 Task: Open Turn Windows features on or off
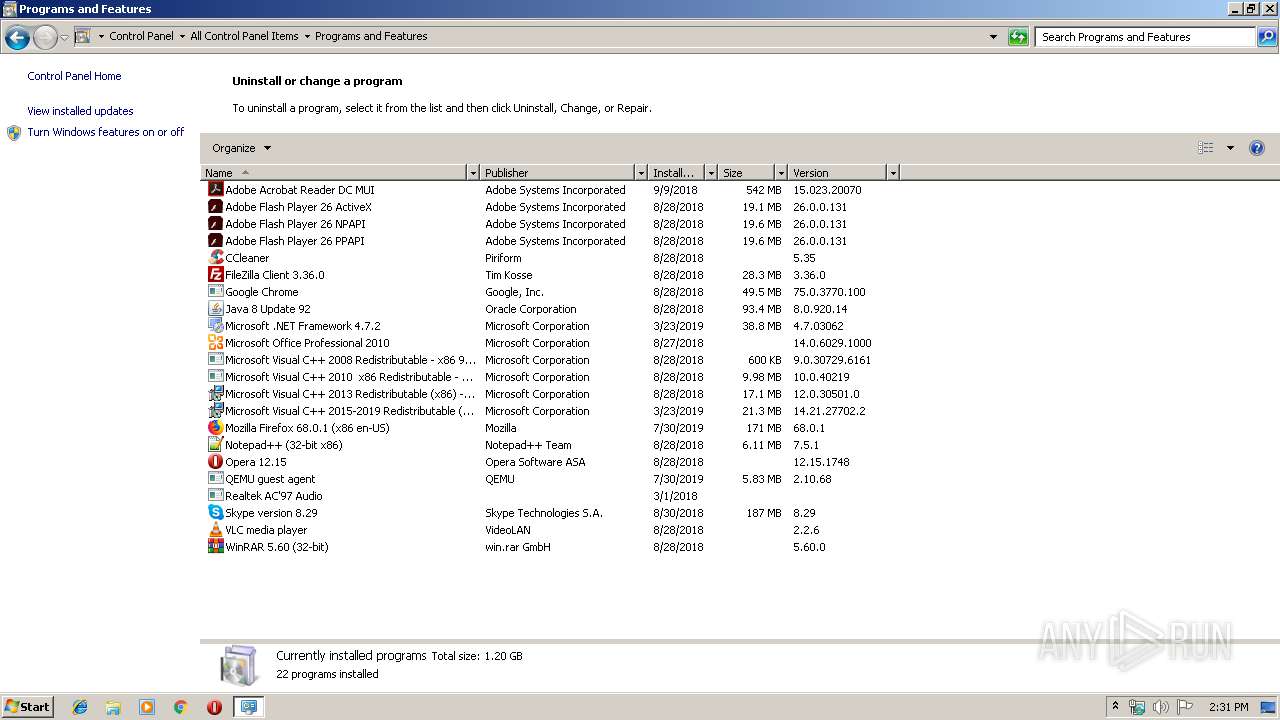[x=105, y=132]
